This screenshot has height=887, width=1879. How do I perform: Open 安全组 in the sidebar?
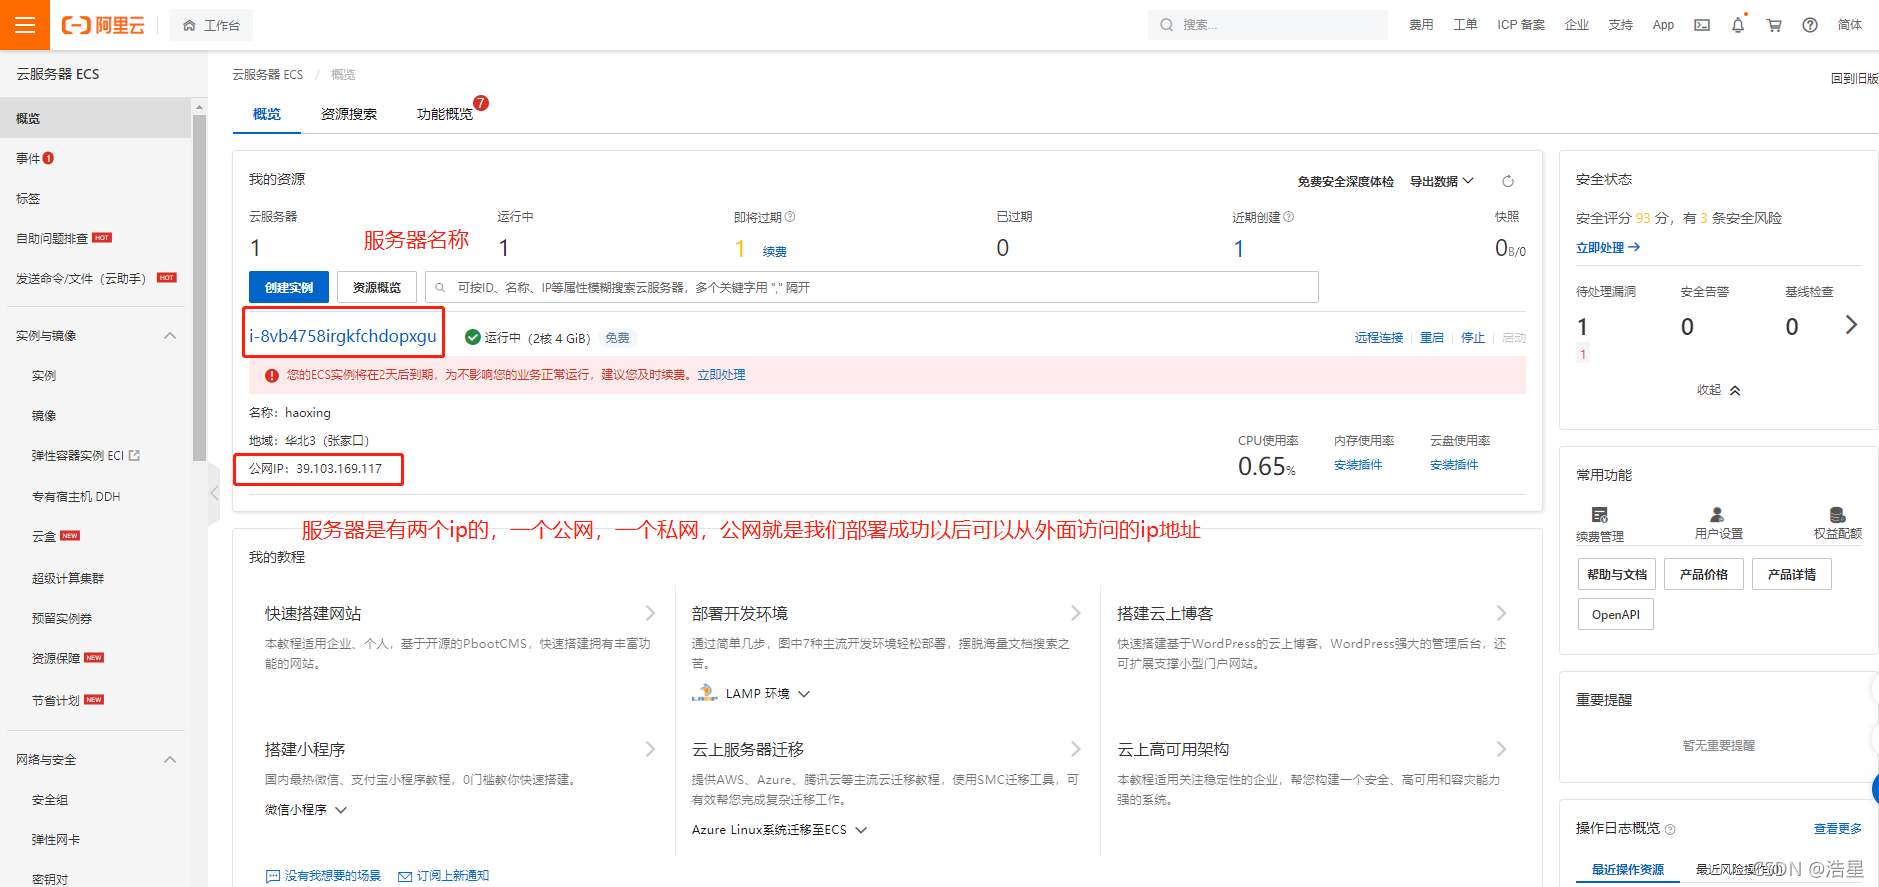50,799
